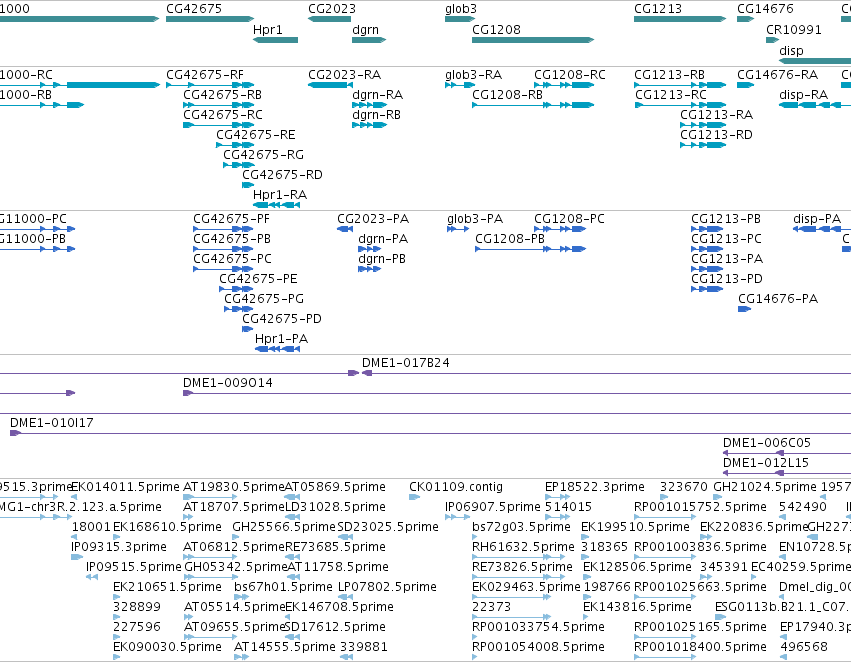The width and height of the screenshot is (851, 662).
Task: Click the CG42675-PD protein label
Action: pyautogui.click(x=282, y=319)
